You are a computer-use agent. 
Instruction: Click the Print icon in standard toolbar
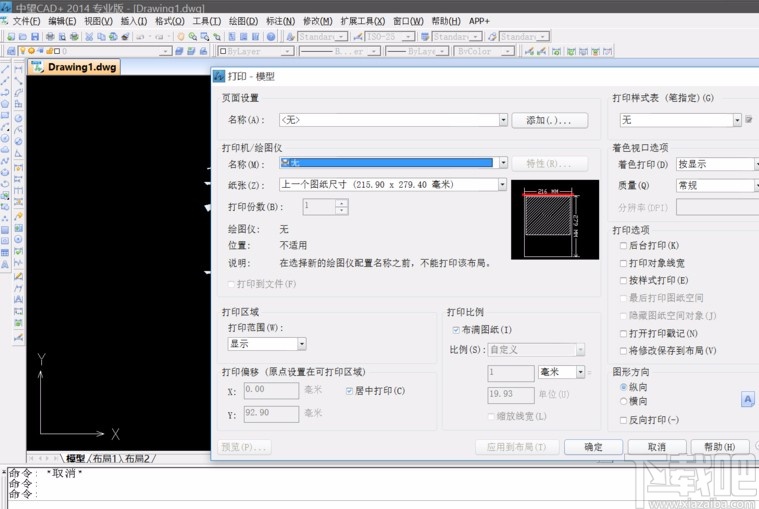(50, 36)
